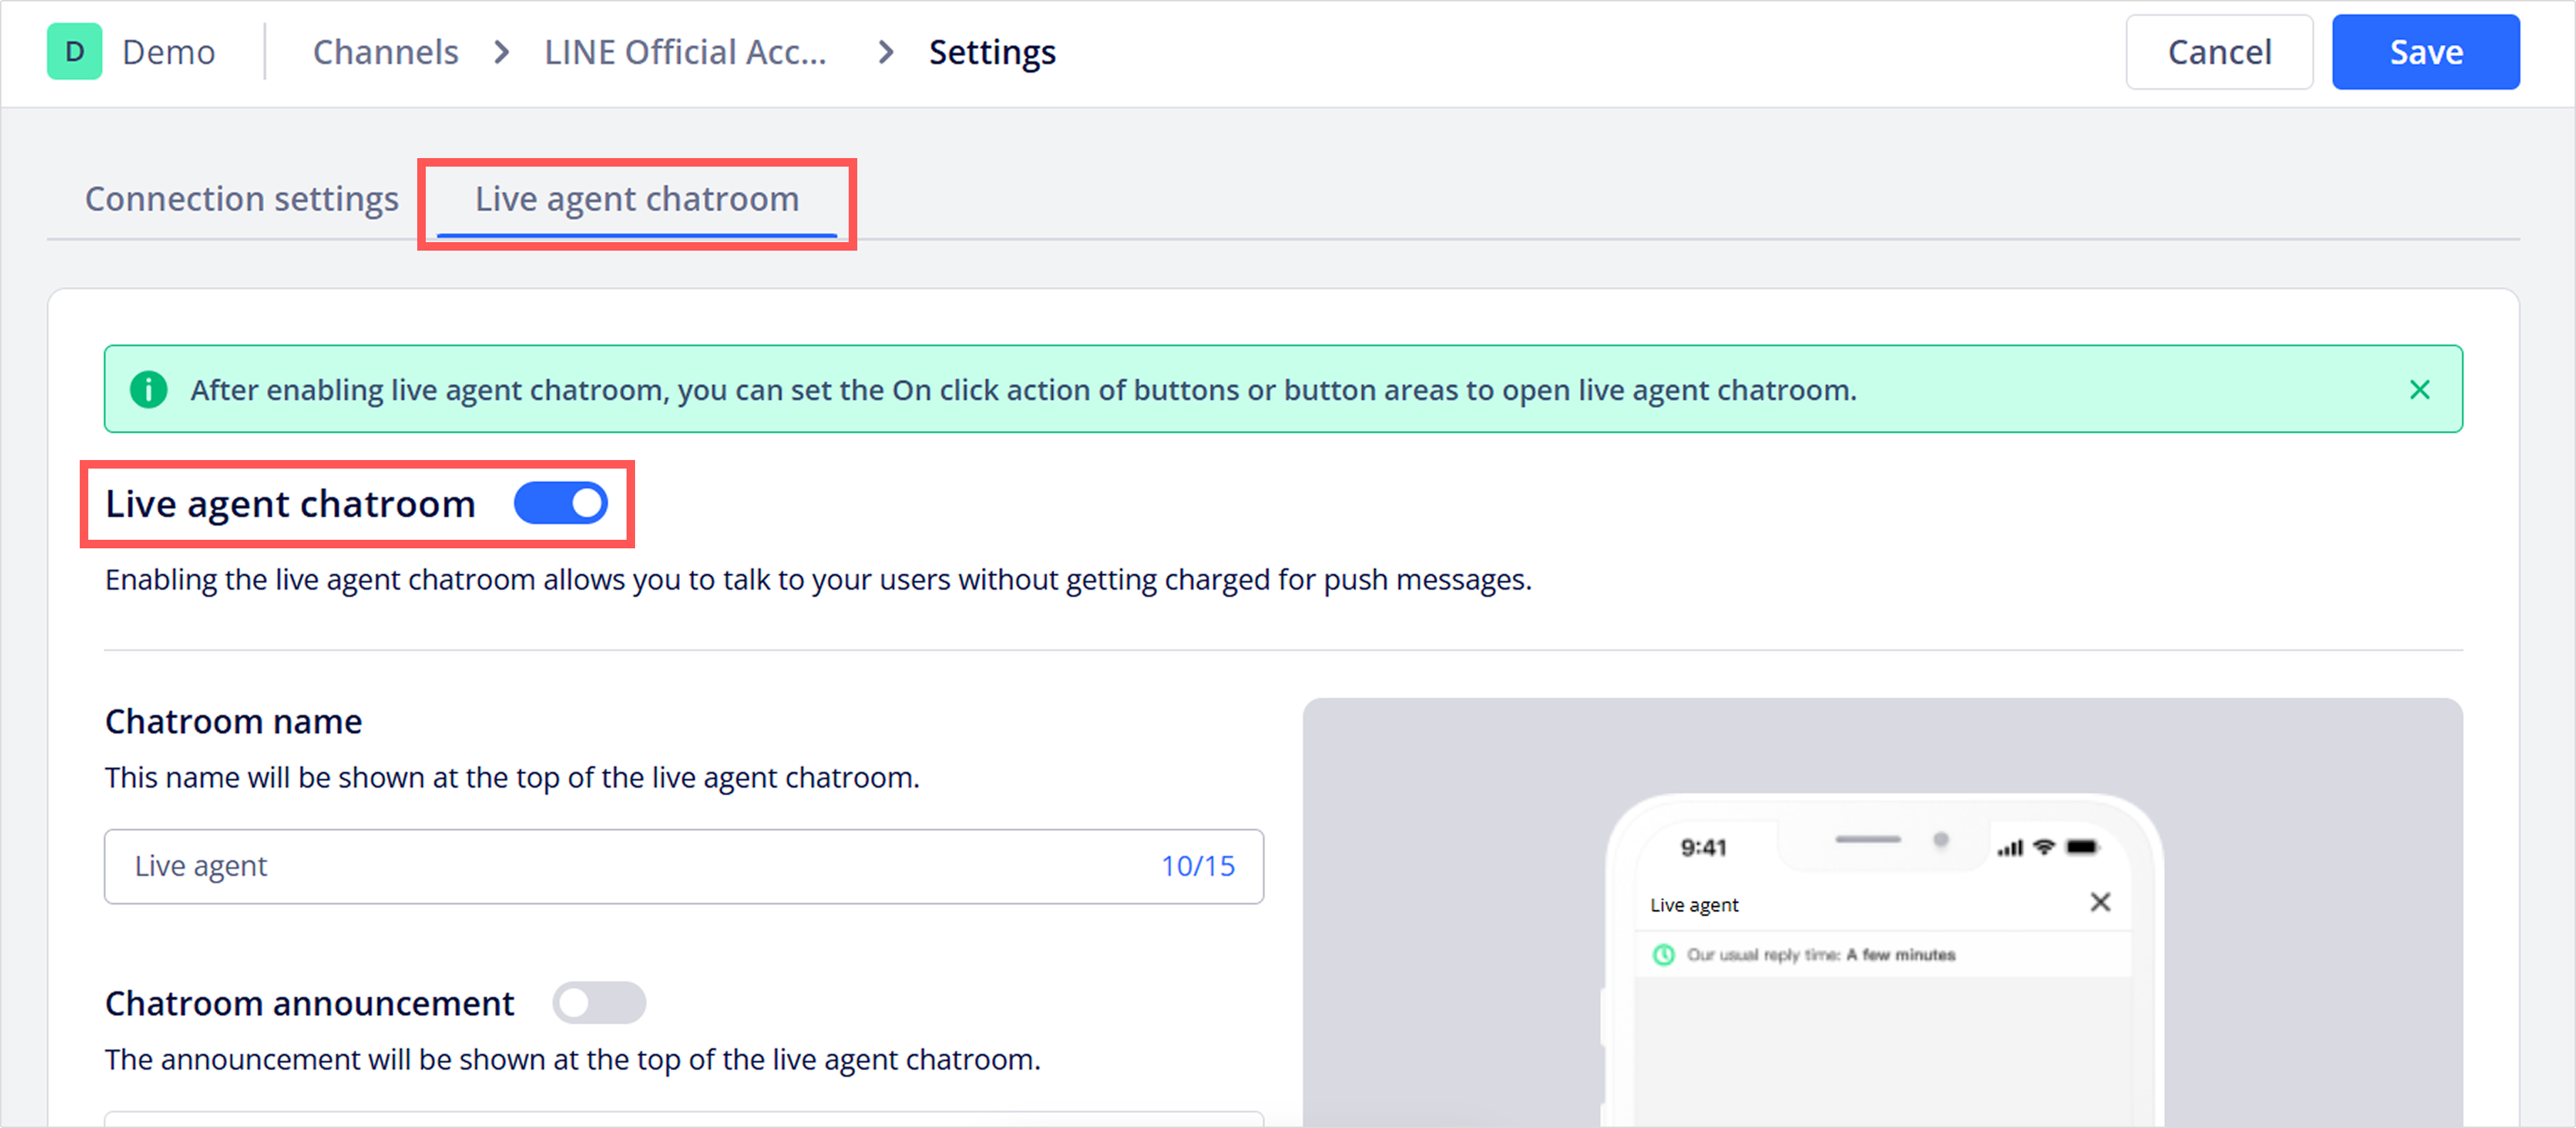This screenshot has width=2576, height=1128.
Task: Open LINE Official Acc... breadcrumb link
Action: pyautogui.click(x=685, y=52)
